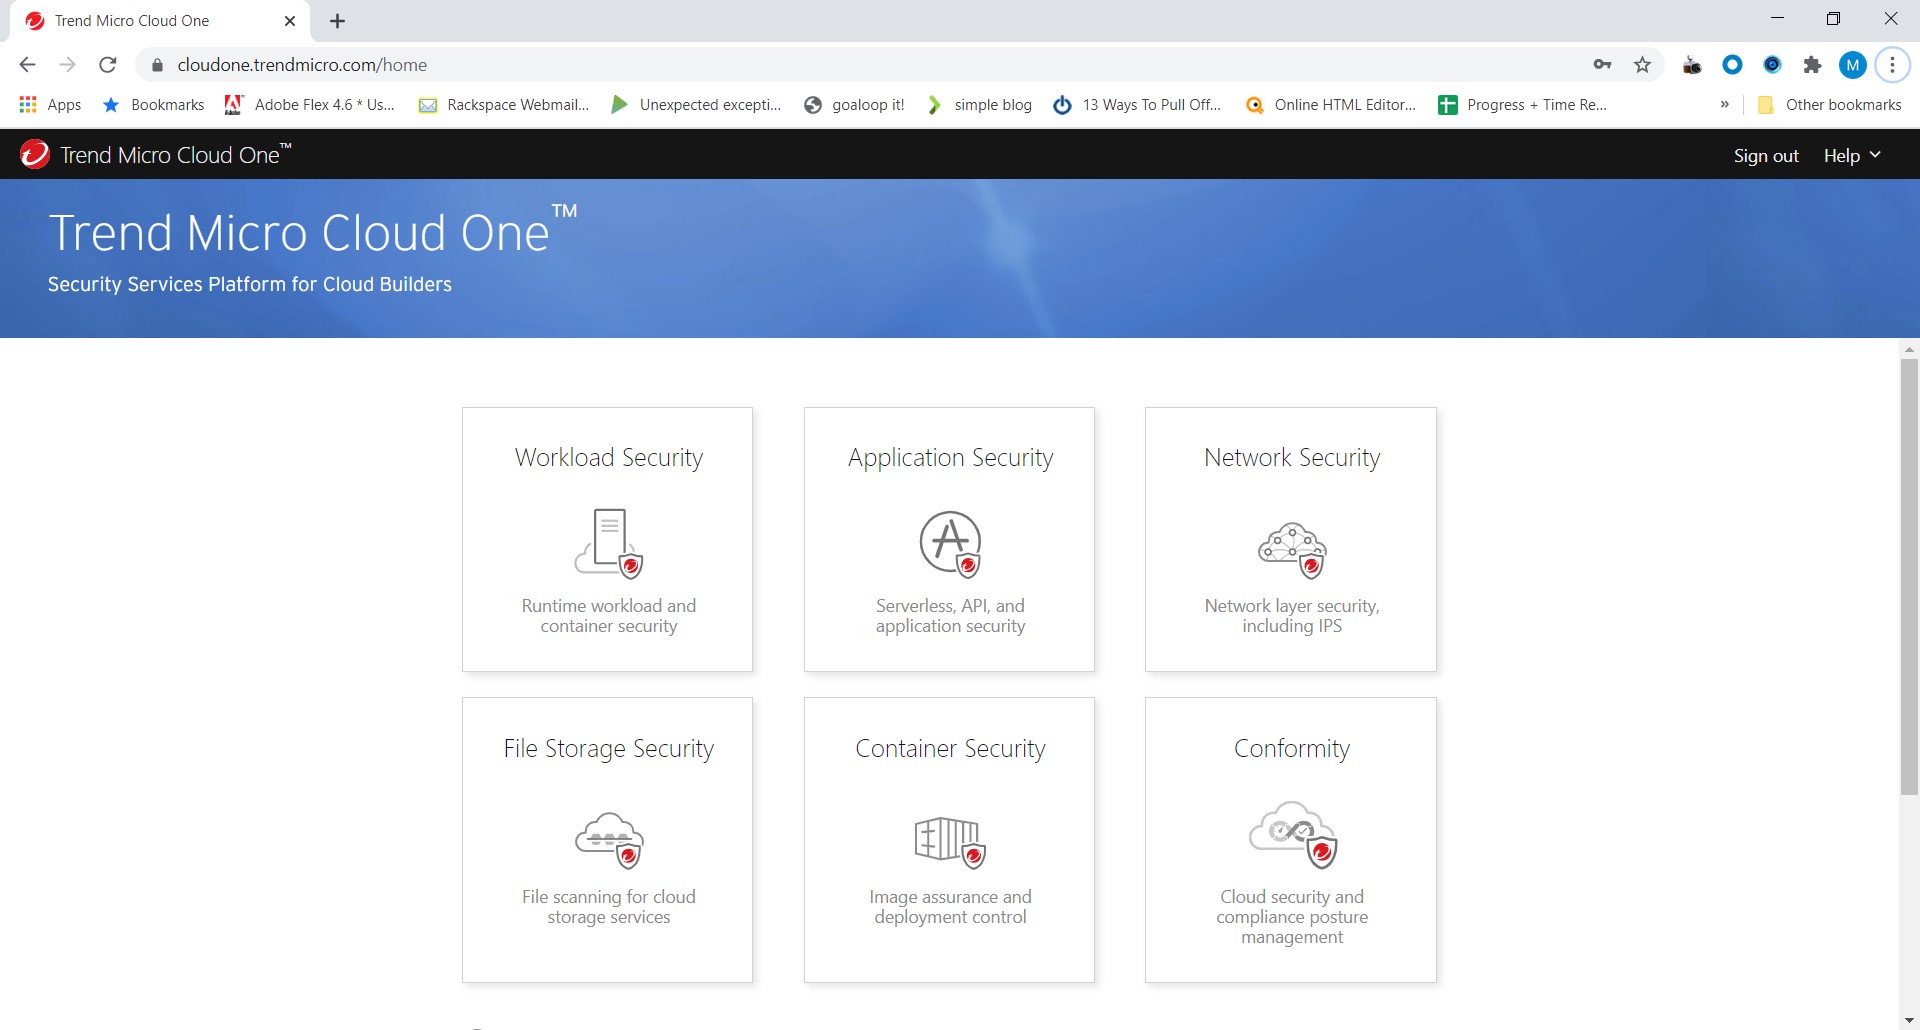Reload the current page
1920x1030 pixels.
coord(108,65)
